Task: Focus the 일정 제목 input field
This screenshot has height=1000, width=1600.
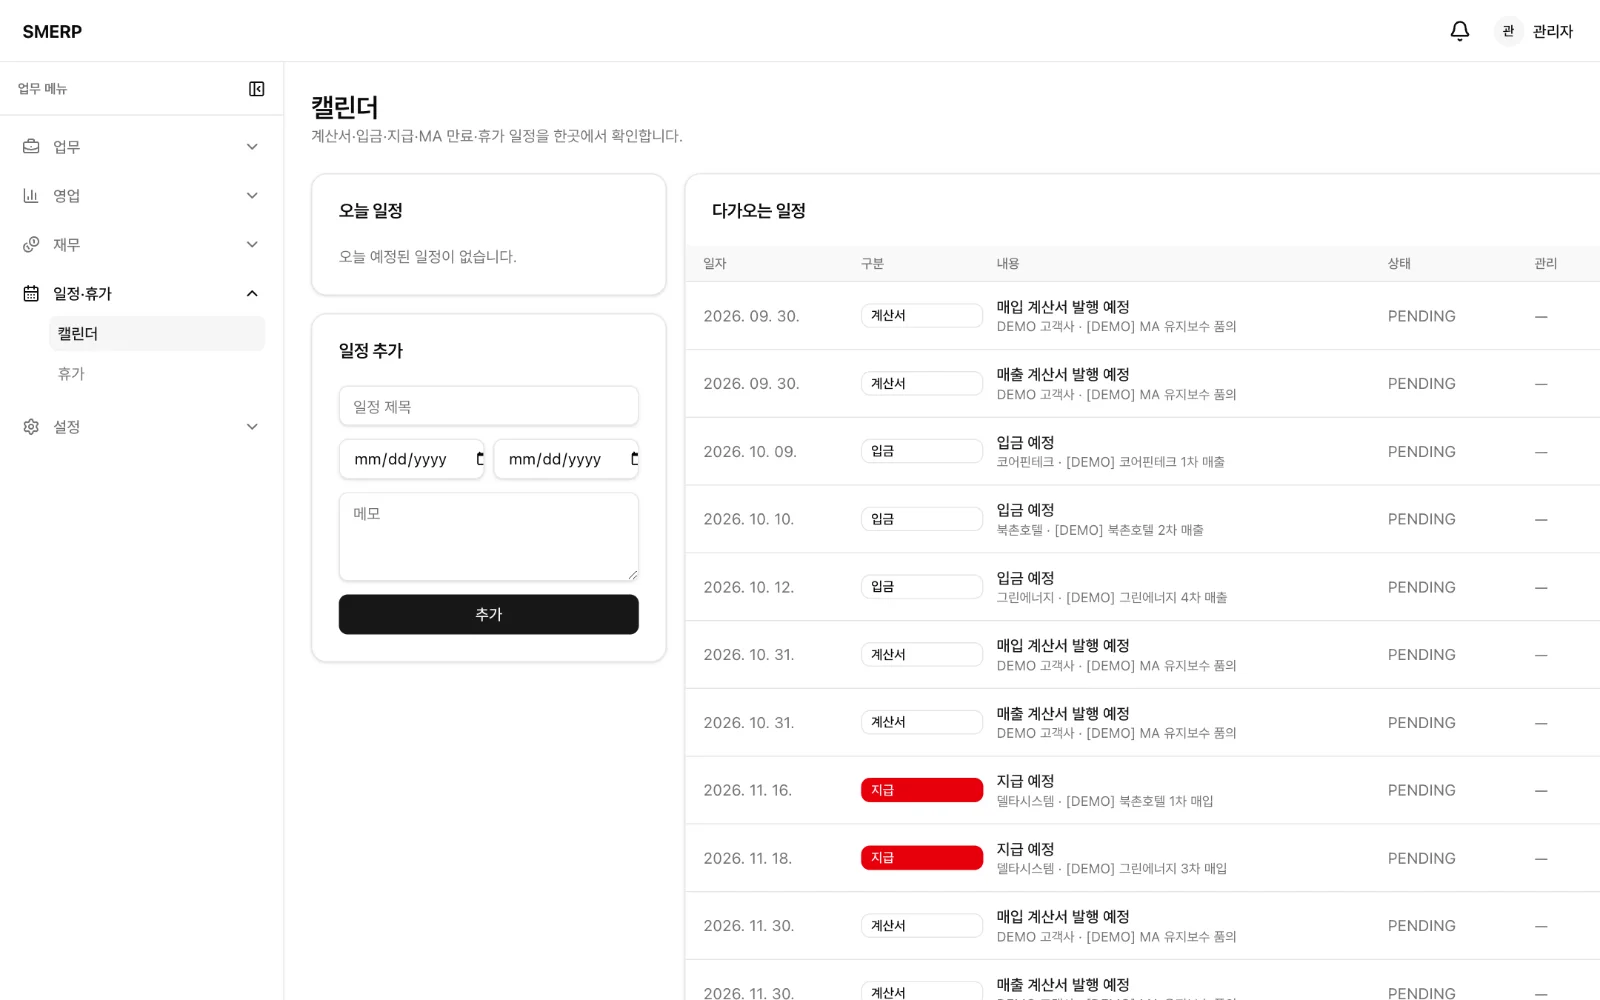Action: click(488, 406)
